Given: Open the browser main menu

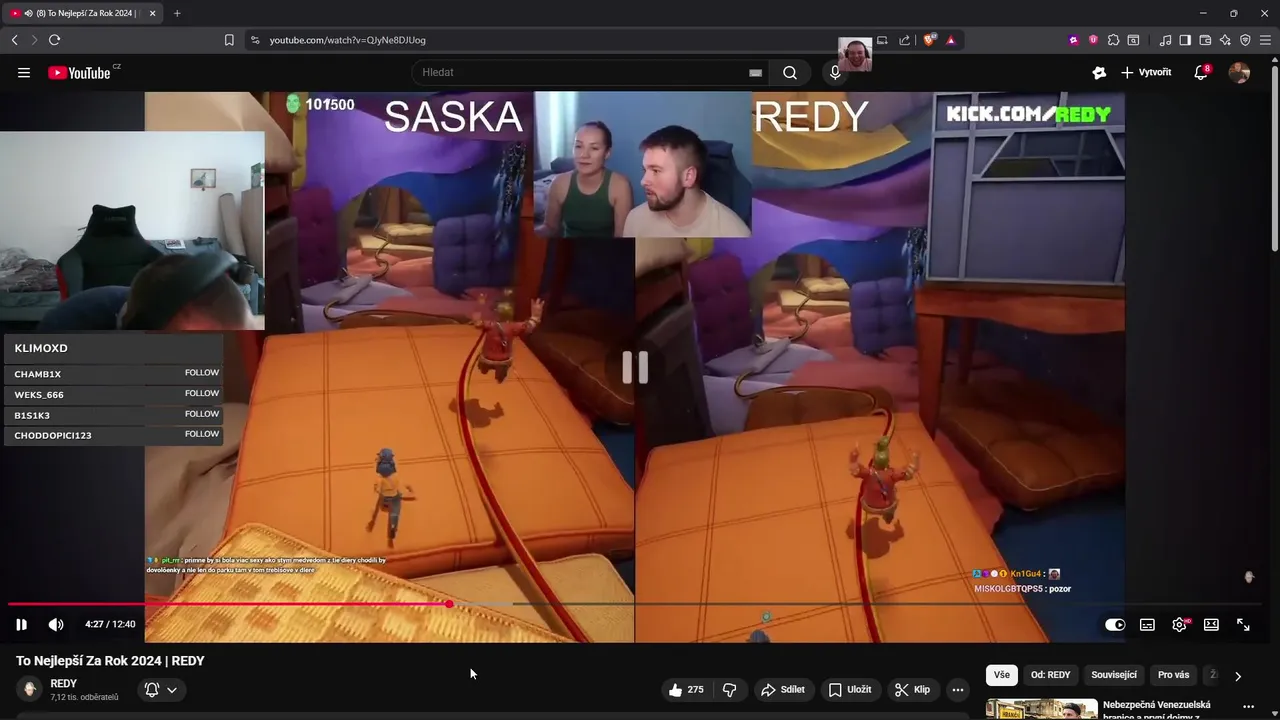Looking at the screenshot, I should tap(1265, 40).
